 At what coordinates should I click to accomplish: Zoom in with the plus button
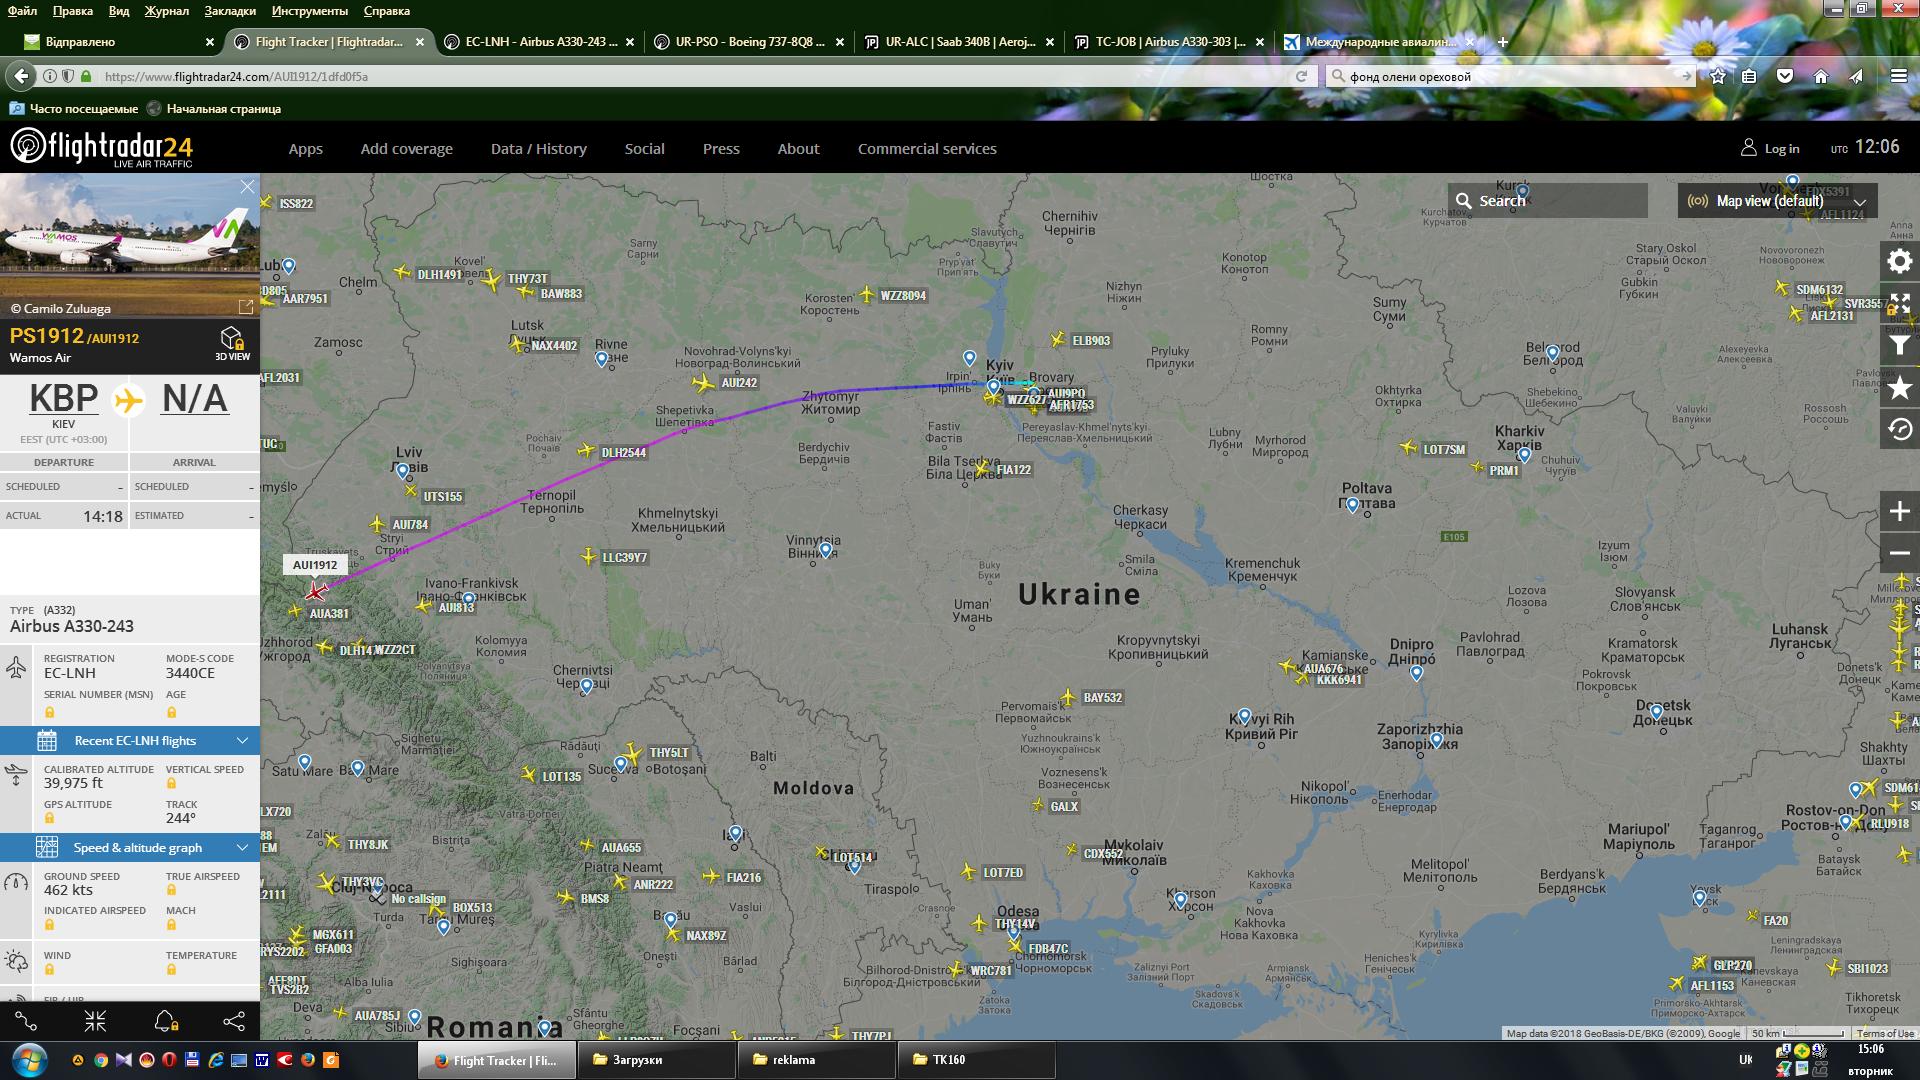(1899, 511)
